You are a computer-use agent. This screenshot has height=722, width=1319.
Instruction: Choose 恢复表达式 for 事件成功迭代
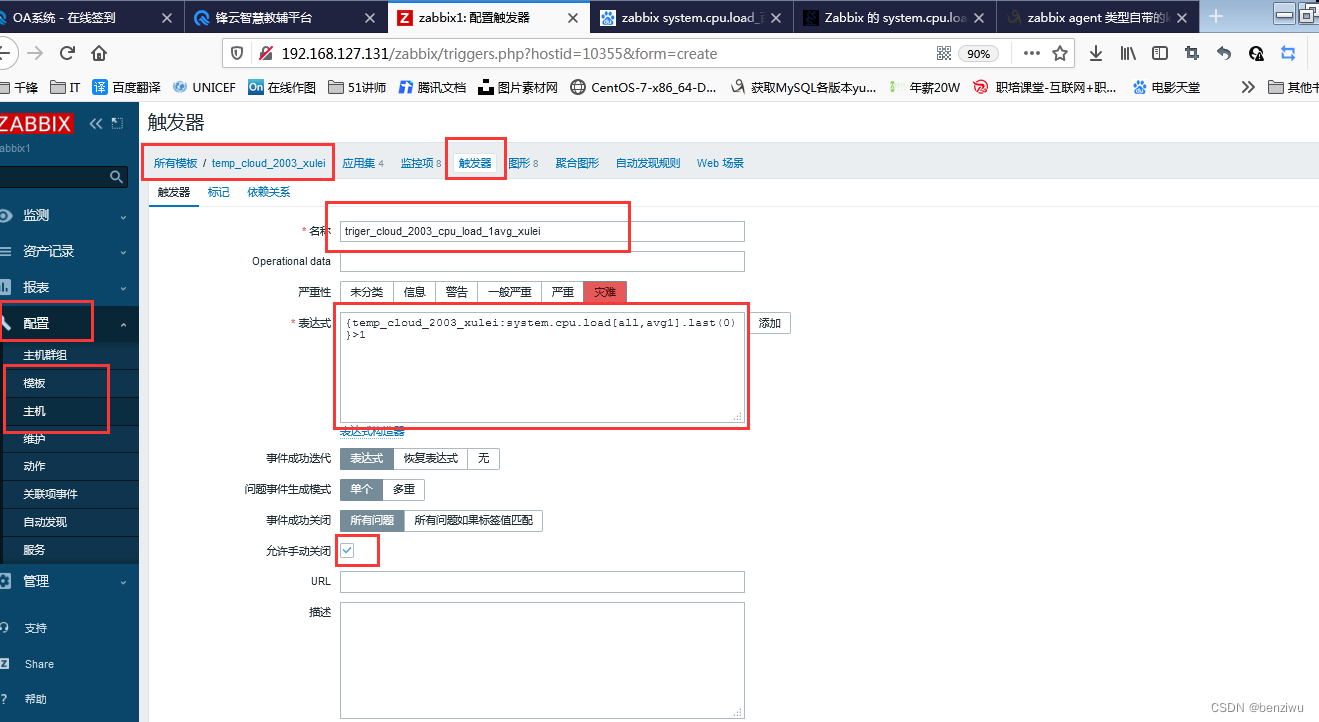pos(430,458)
